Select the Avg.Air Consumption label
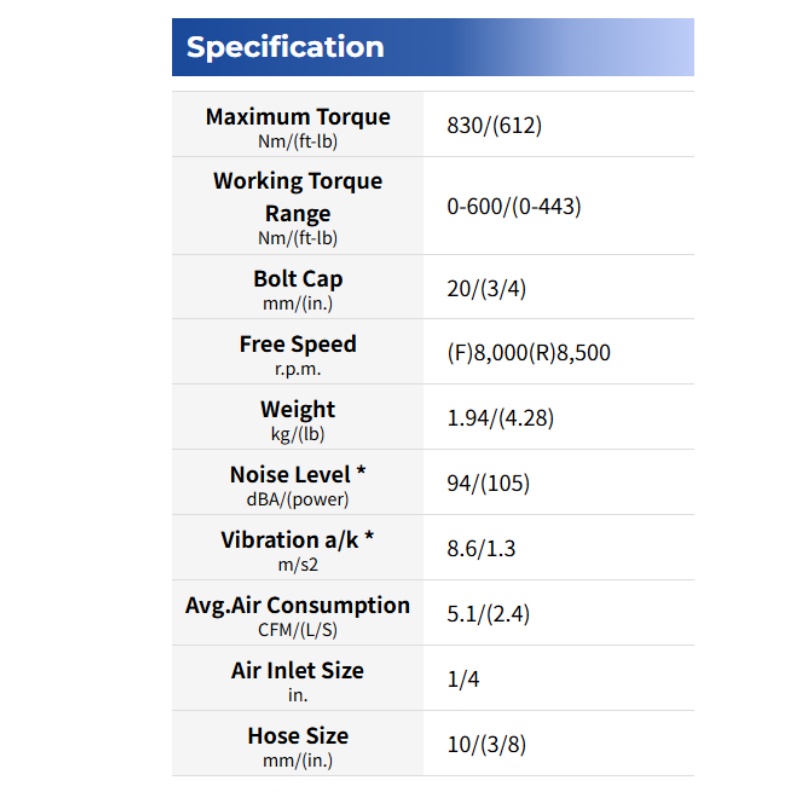This screenshot has height=800, width=800. pos(298,605)
